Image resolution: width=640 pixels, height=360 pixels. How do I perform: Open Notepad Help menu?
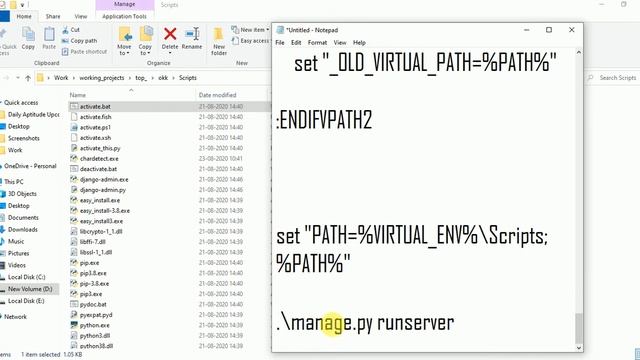tap(359, 42)
